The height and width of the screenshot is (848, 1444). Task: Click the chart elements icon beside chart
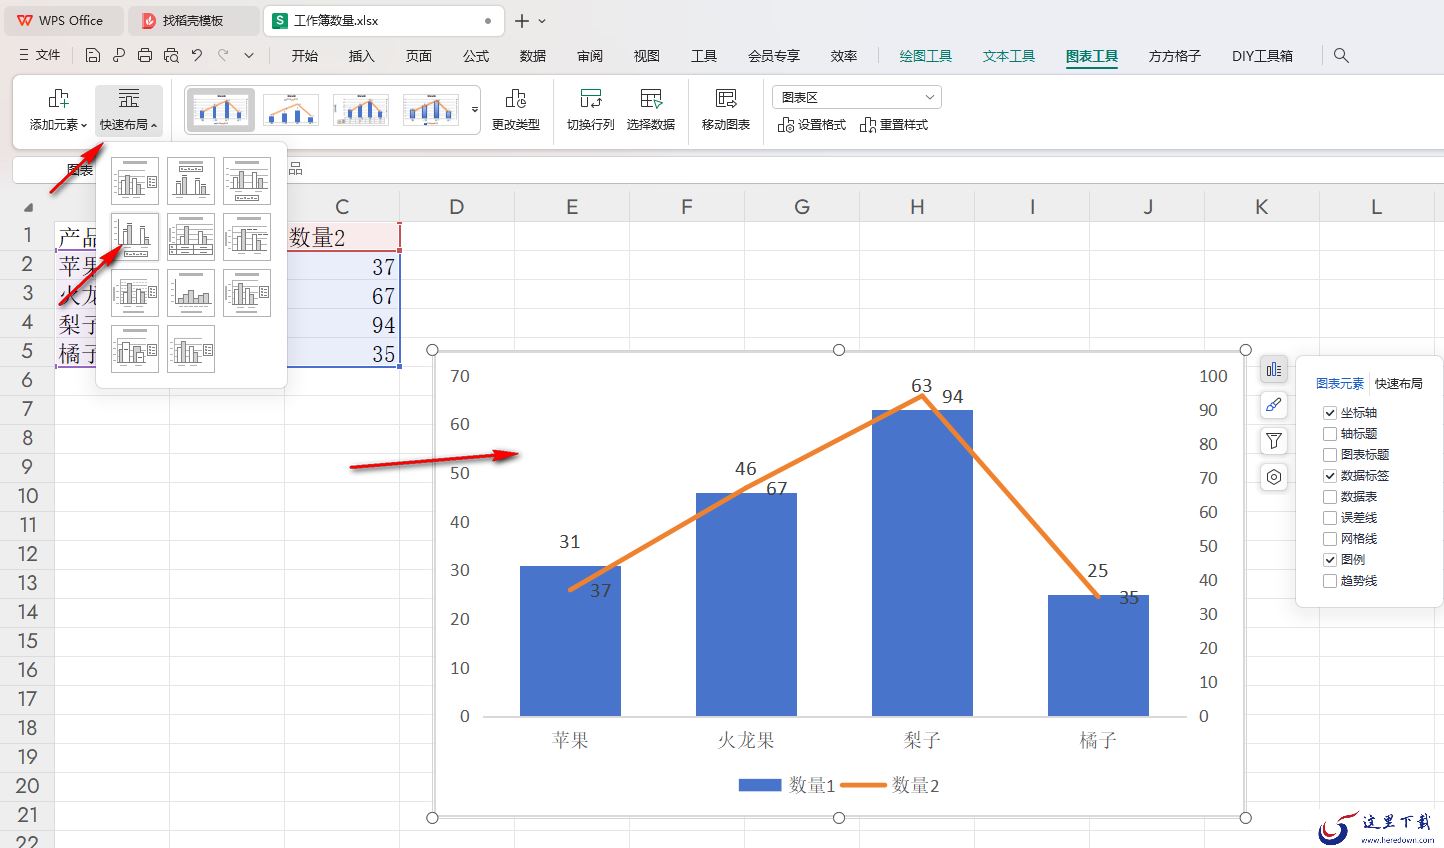pyautogui.click(x=1273, y=370)
